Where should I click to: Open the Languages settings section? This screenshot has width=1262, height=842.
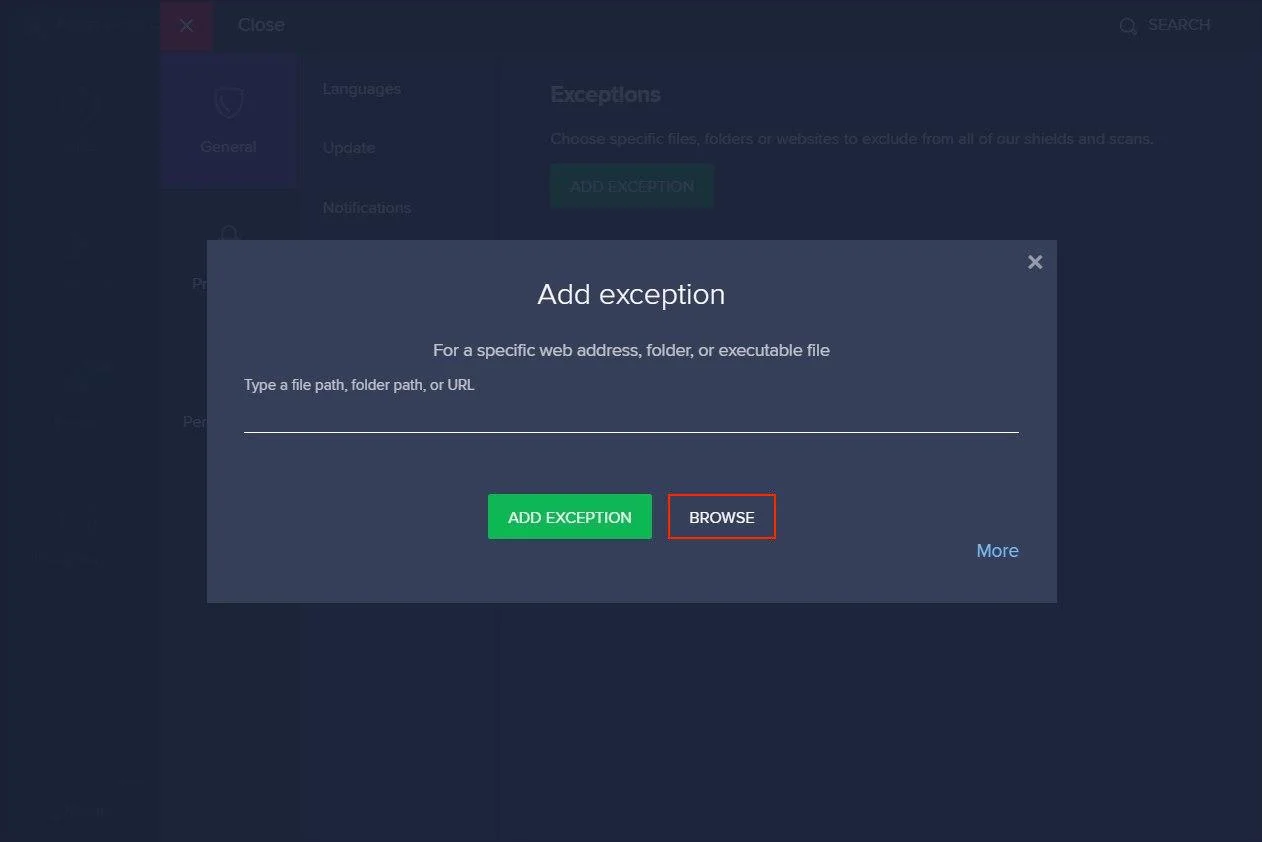361,89
